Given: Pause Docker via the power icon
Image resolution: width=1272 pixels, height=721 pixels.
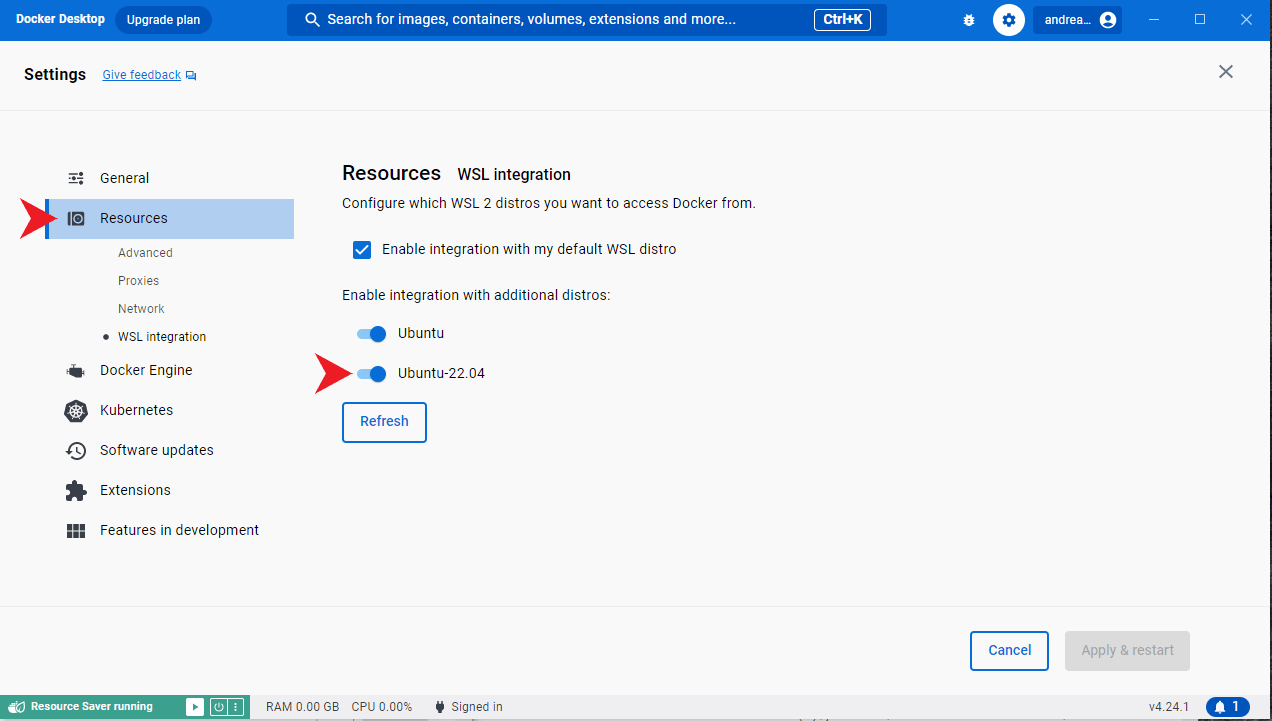Looking at the screenshot, I should click(219, 706).
